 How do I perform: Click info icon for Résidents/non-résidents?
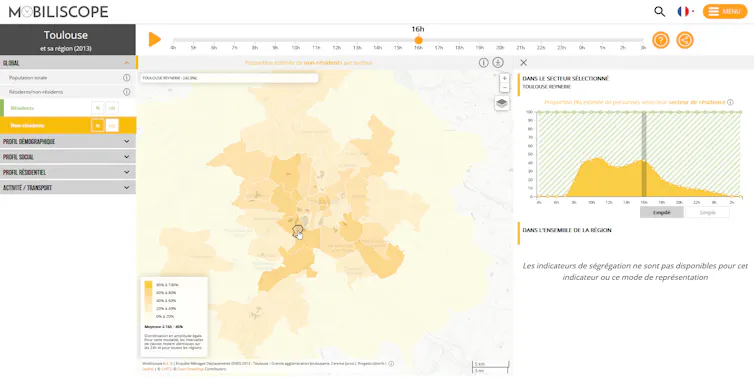(x=126, y=92)
